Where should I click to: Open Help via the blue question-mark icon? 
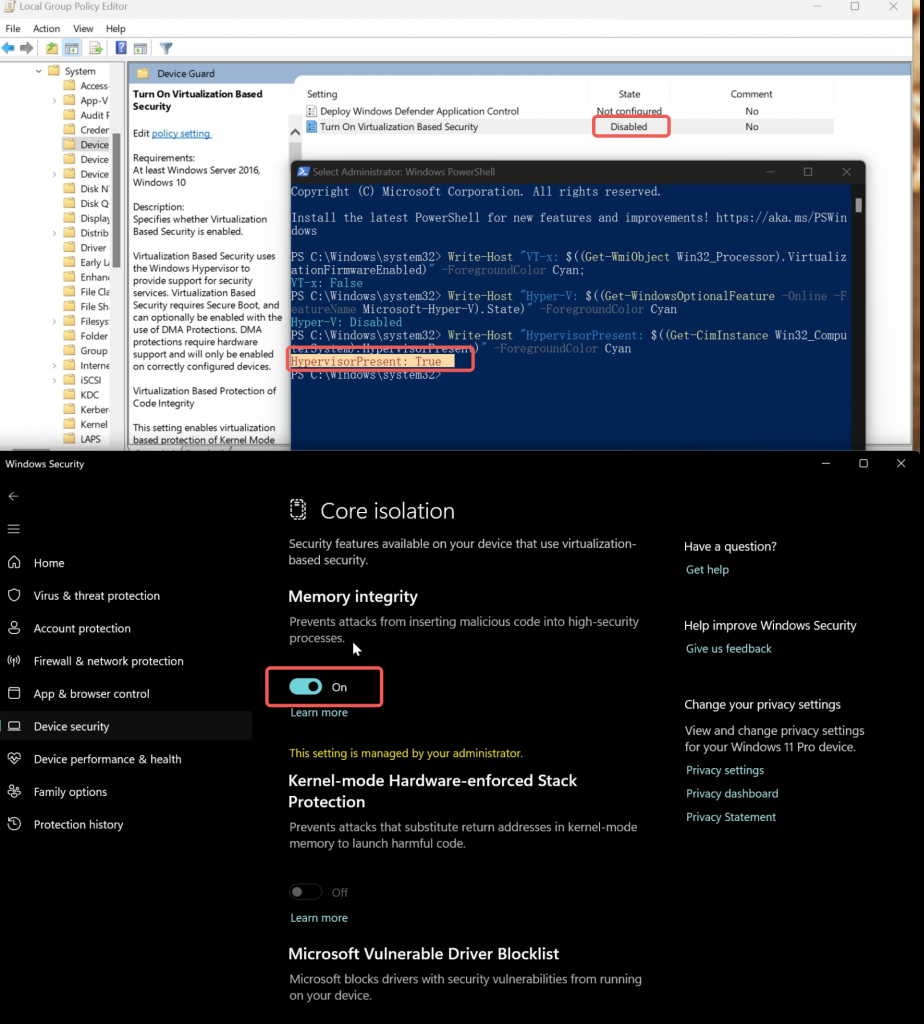(x=121, y=48)
